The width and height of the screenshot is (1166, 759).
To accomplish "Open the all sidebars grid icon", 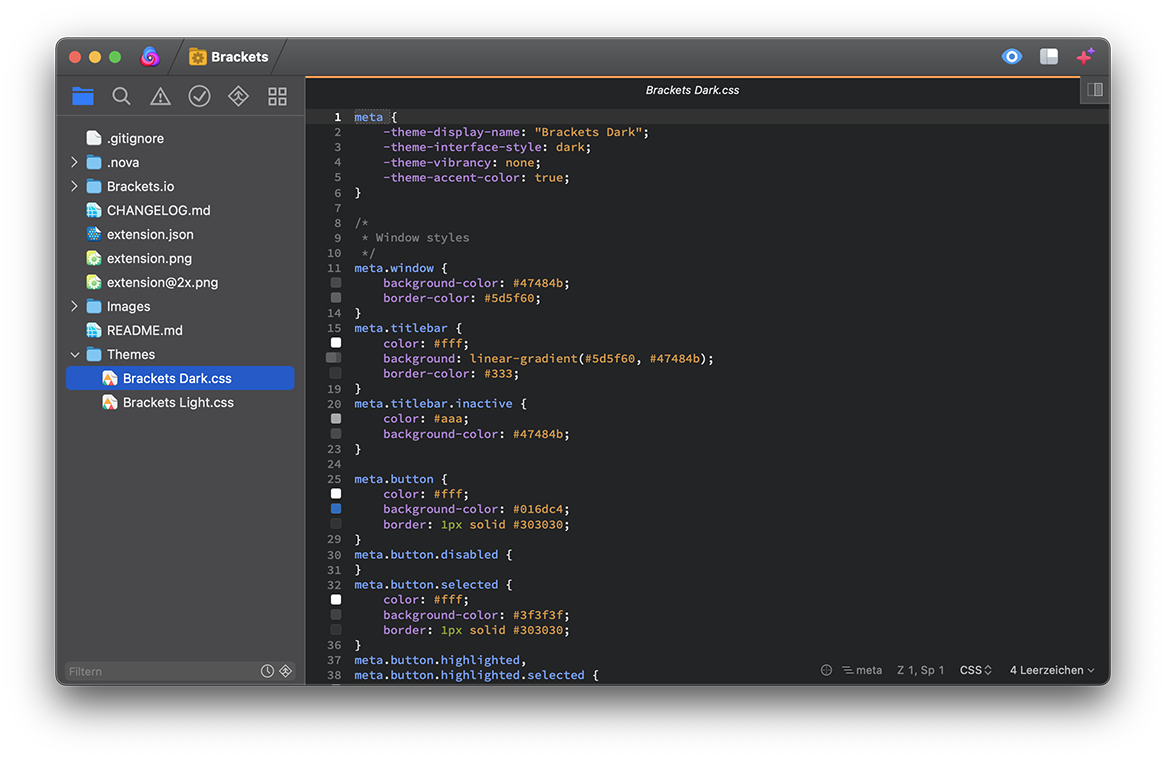I will pyautogui.click(x=277, y=96).
